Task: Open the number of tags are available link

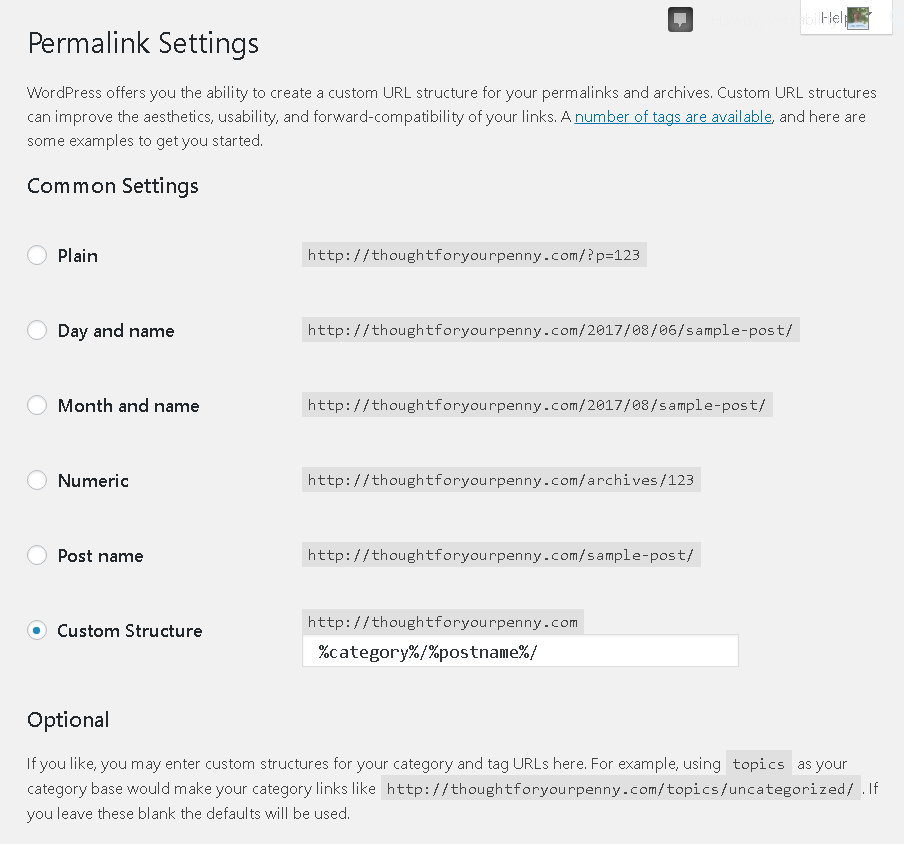Action: pyautogui.click(x=672, y=116)
